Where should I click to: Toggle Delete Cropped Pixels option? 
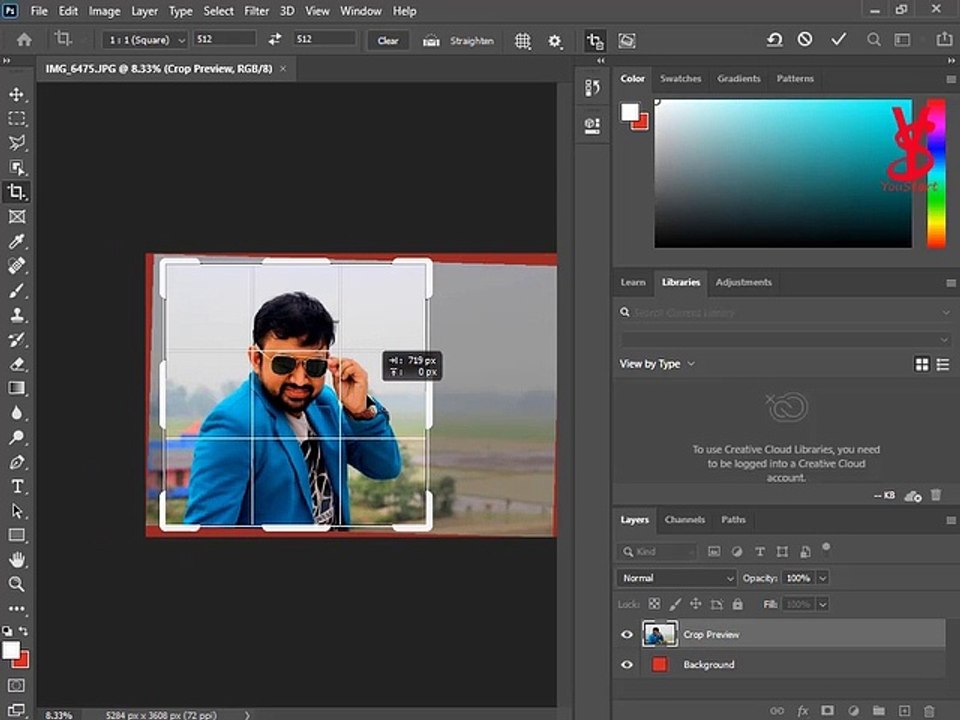coord(594,41)
